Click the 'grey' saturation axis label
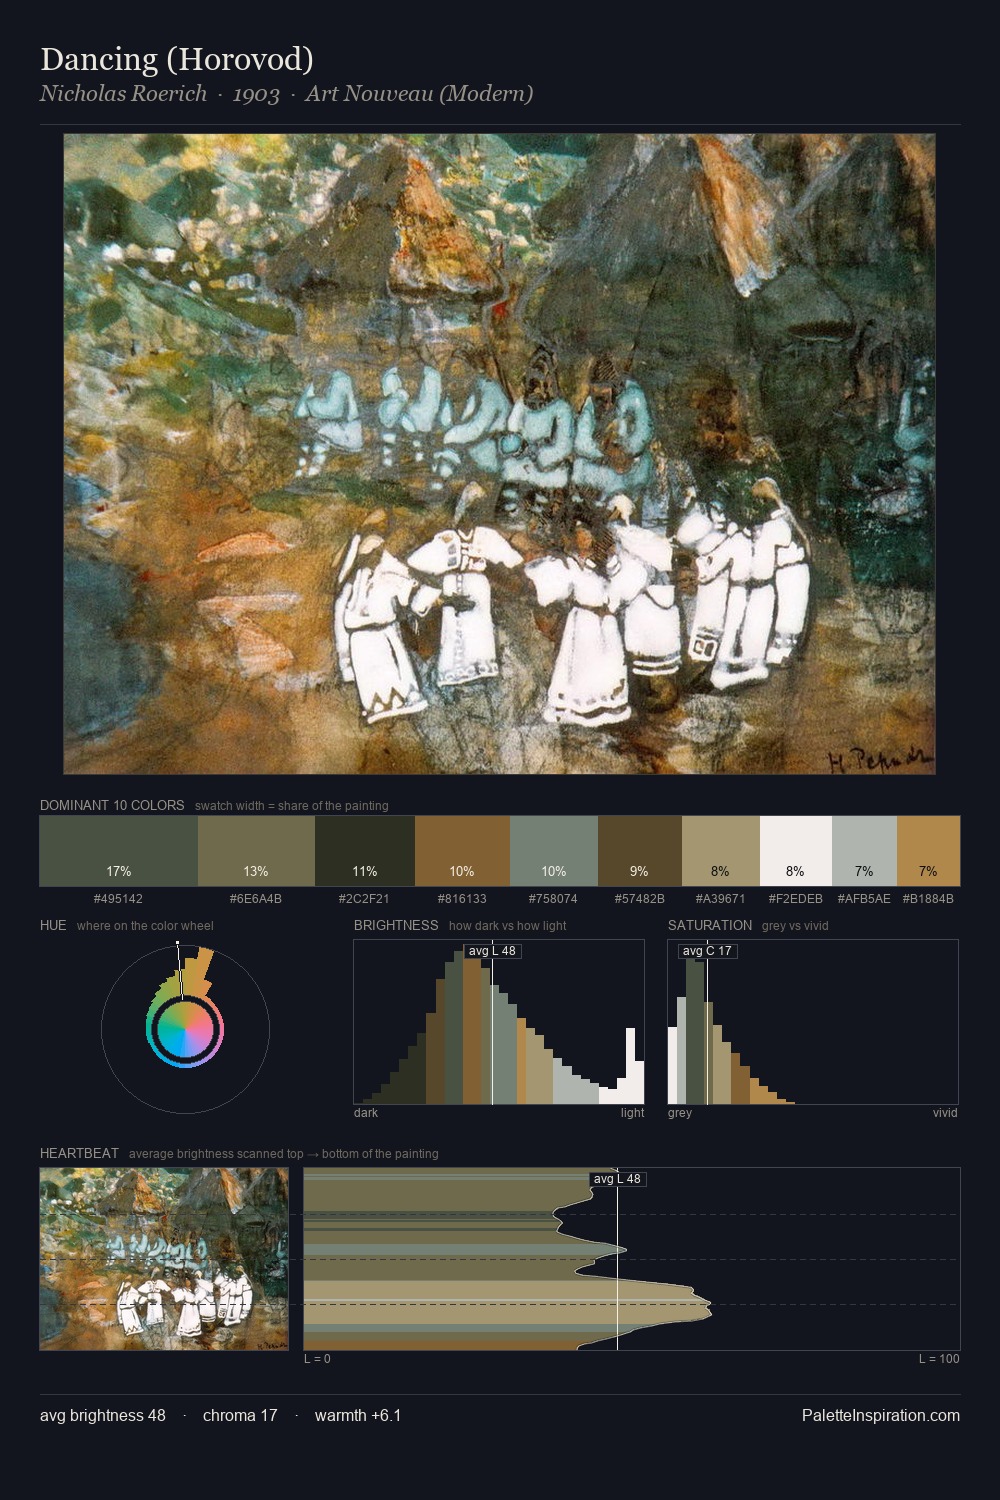Viewport: 1000px width, 1500px height. point(680,1113)
